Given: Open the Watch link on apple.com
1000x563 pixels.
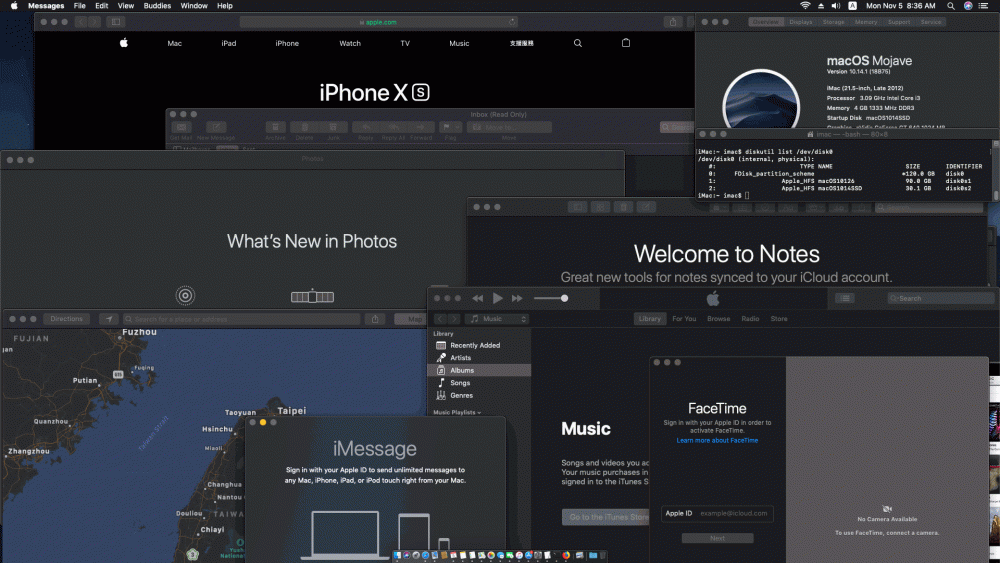Looking at the screenshot, I should [350, 43].
